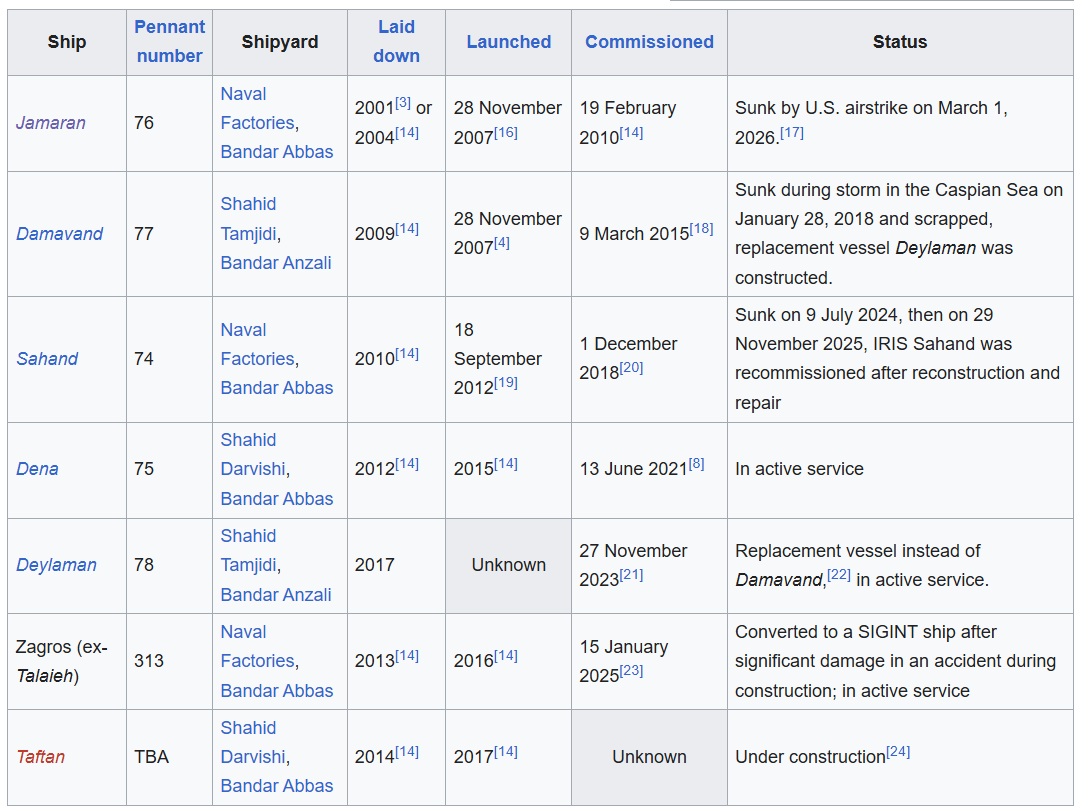Open citation 19 on Sahand's launch date

[506, 382]
